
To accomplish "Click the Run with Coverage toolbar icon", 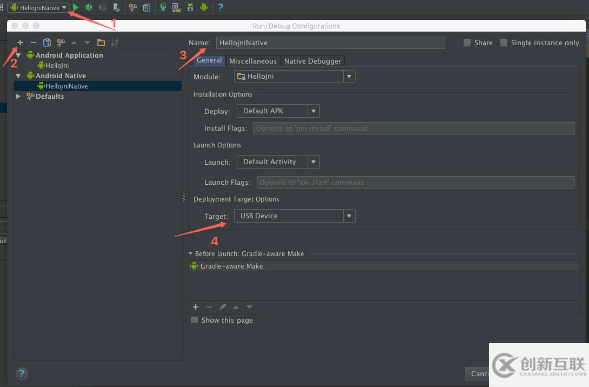I will tap(103, 7).
